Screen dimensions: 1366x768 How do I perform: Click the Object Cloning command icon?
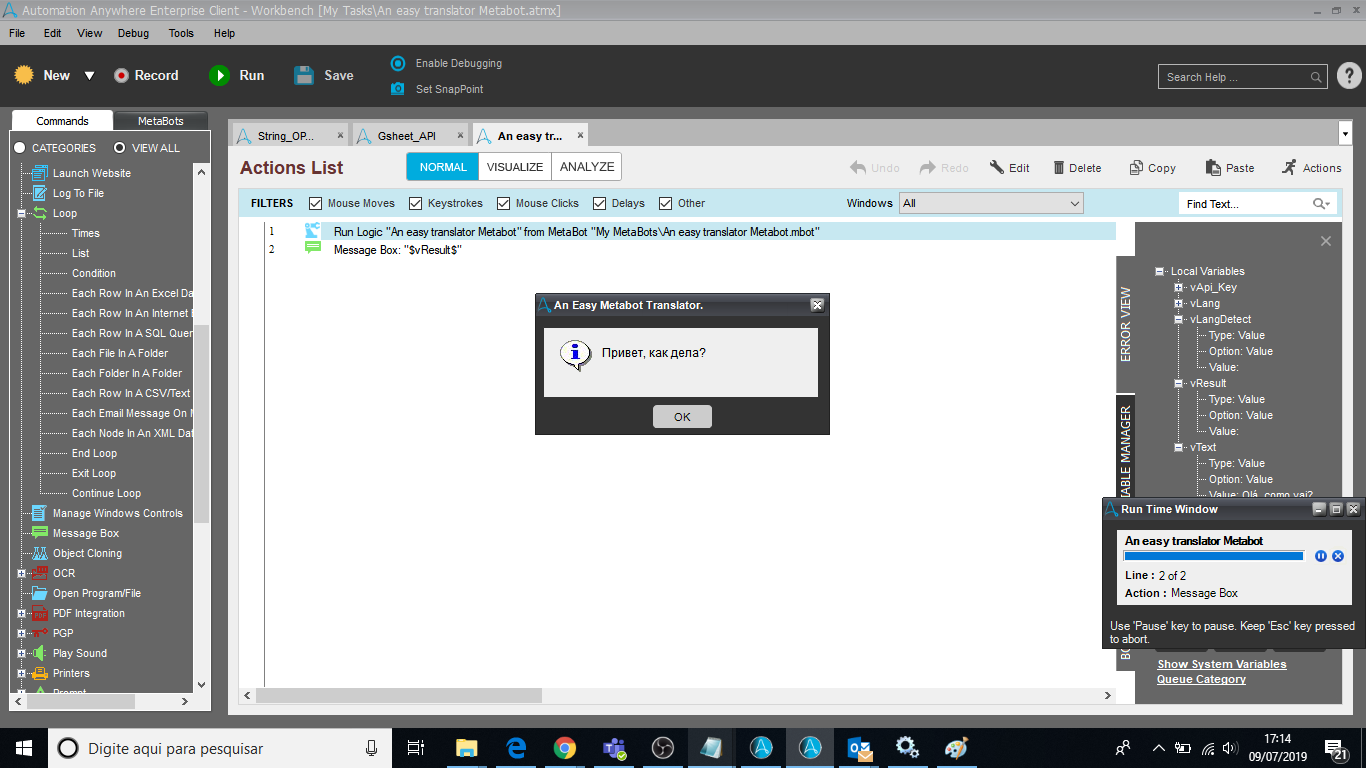tap(40, 553)
